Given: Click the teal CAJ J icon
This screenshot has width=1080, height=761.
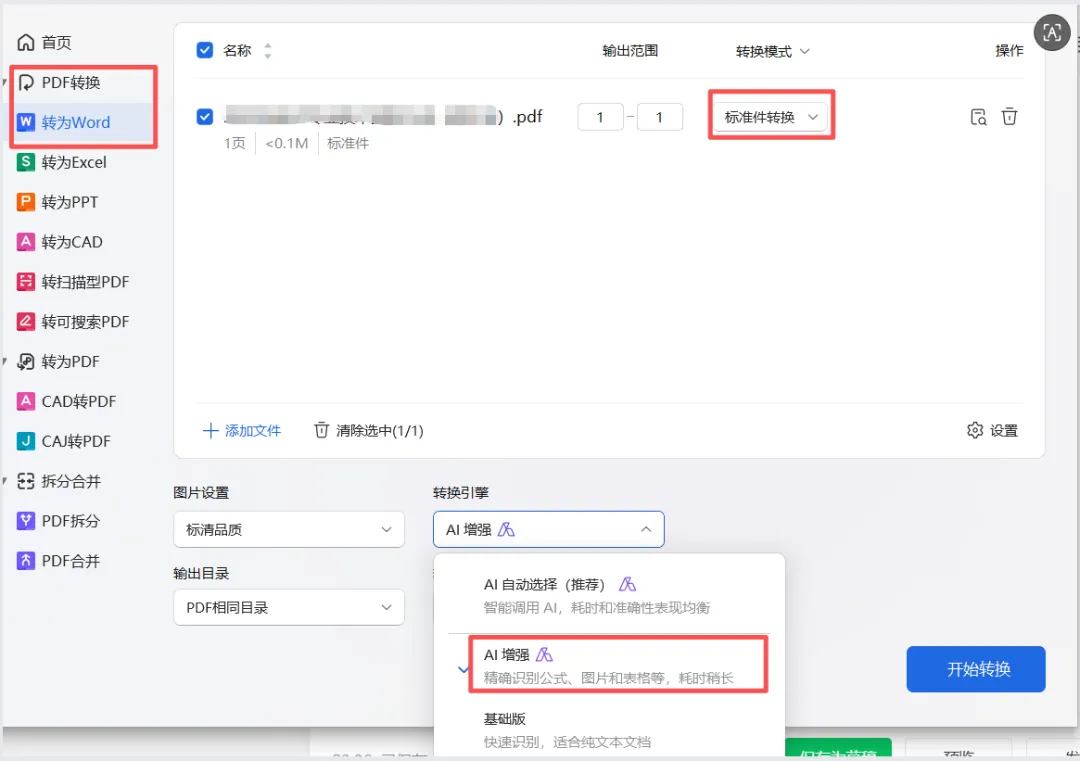Looking at the screenshot, I should 25,441.
